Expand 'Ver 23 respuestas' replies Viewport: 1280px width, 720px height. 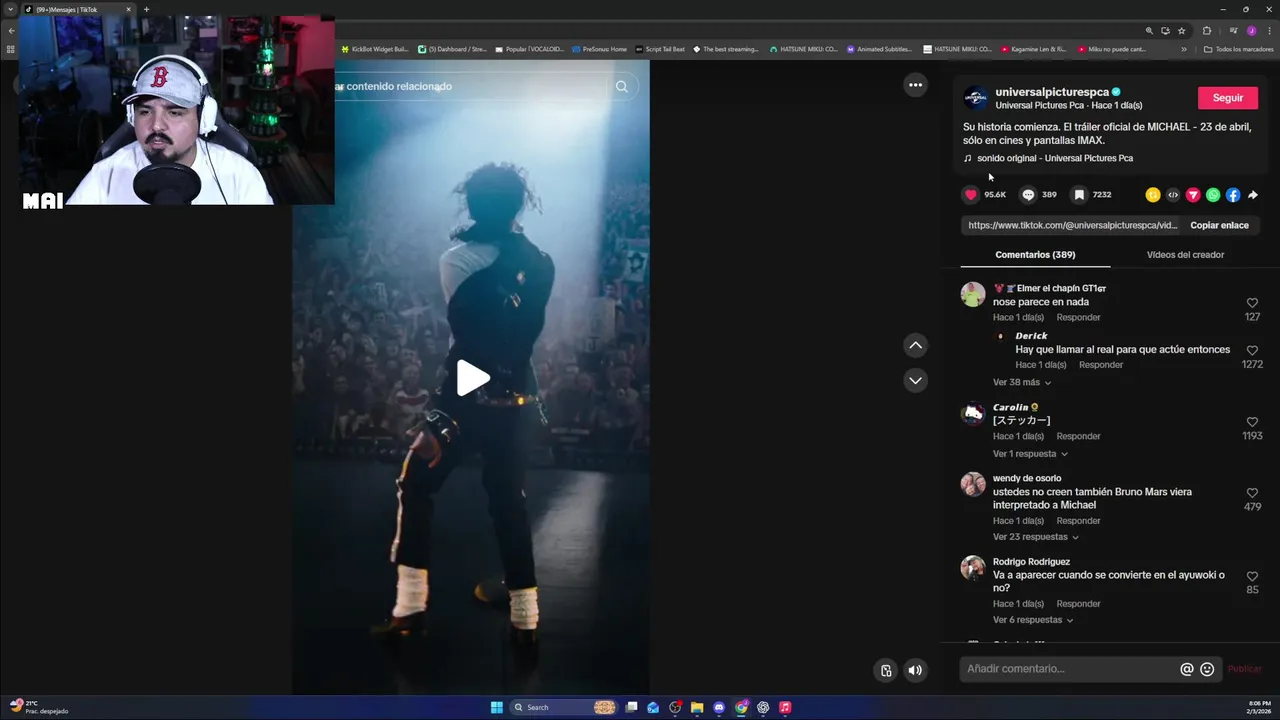pyautogui.click(x=1036, y=537)
